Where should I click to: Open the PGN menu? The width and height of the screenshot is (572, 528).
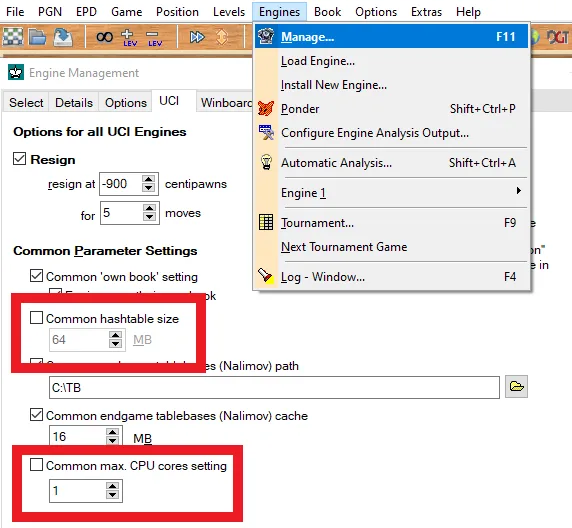click(x=50, y=12)
